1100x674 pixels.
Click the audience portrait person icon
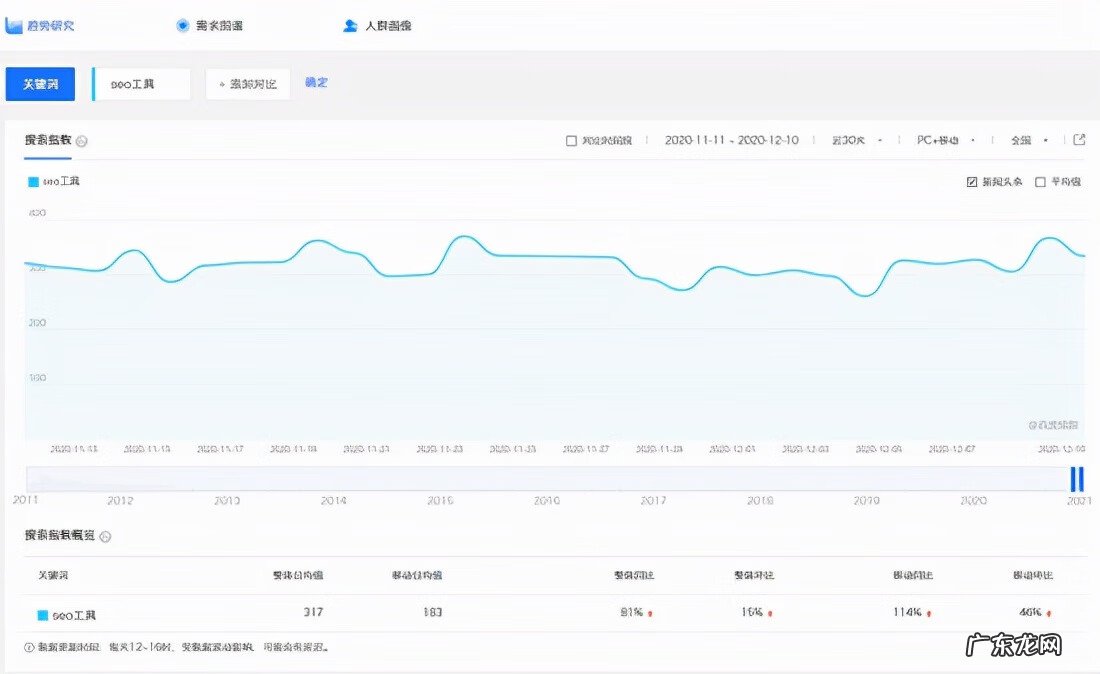click(350, 25)
